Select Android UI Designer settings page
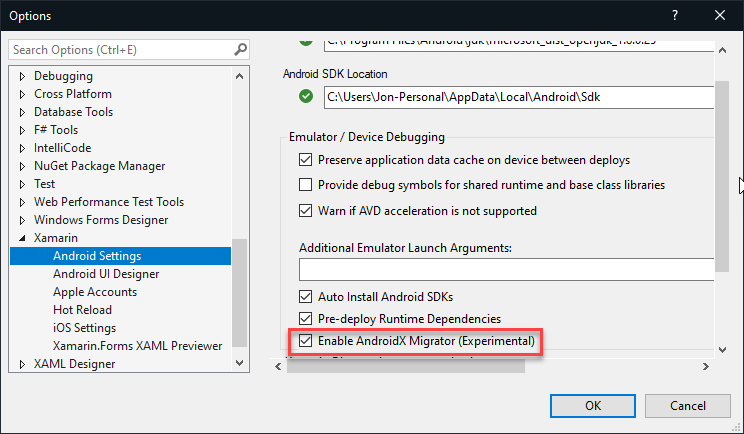744x434 pixels. (106, 274)
